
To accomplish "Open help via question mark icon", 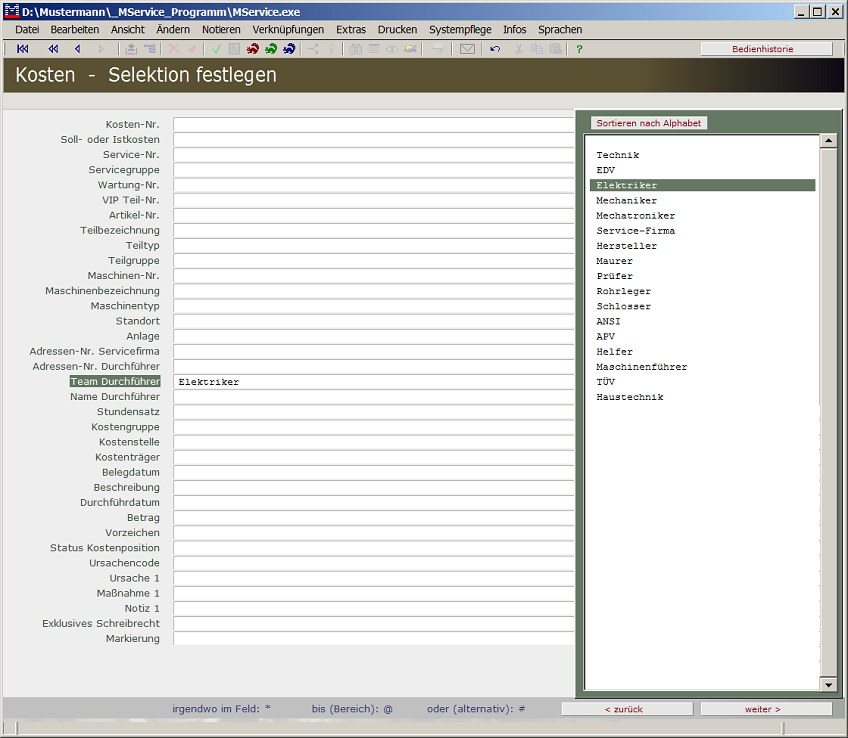I will tap(579, 49).
